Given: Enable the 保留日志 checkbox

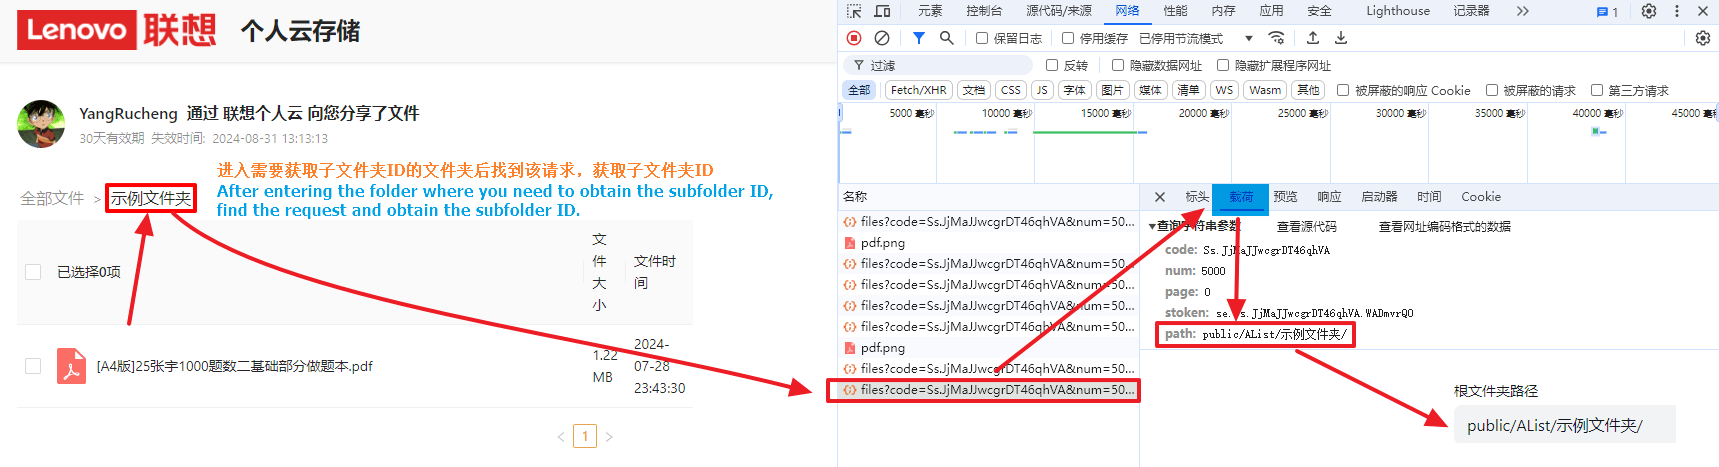Looking at the screenshot, I should [x=982, y=38].
